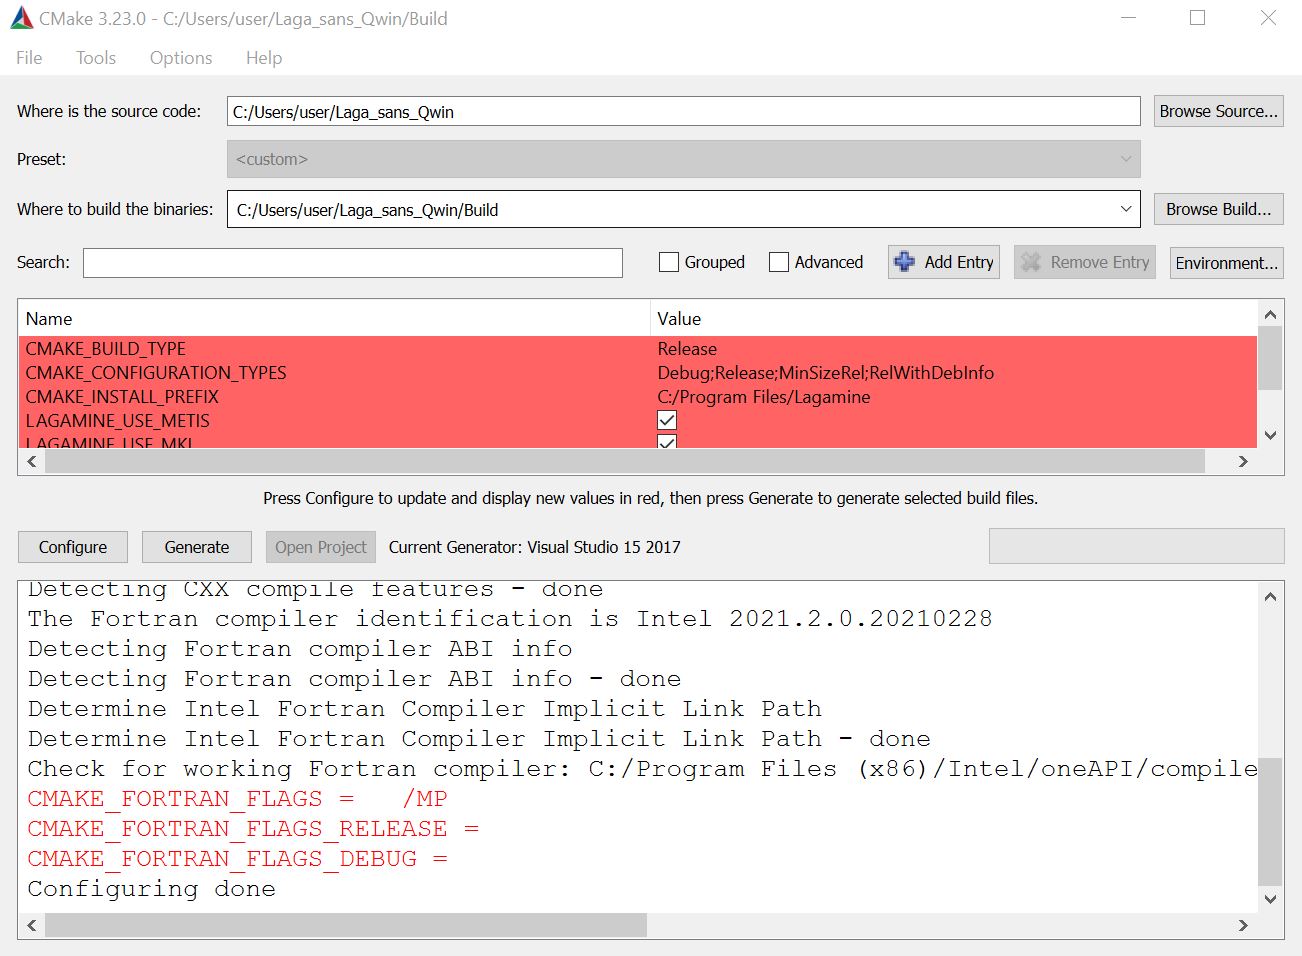Click the output log horizontal scrollbar thumb
1302x956 pixels.
[x=346, y=925]
